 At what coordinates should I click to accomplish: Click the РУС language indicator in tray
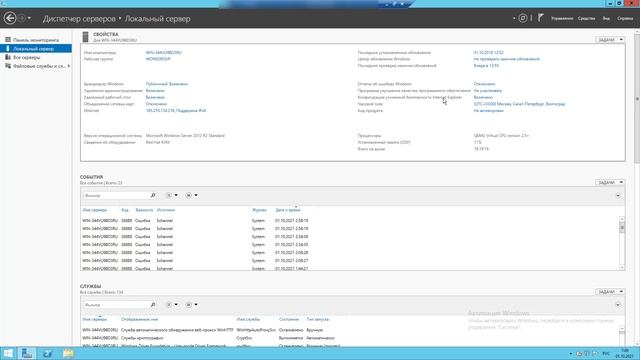pyautogui.click(x=606, y=353)
